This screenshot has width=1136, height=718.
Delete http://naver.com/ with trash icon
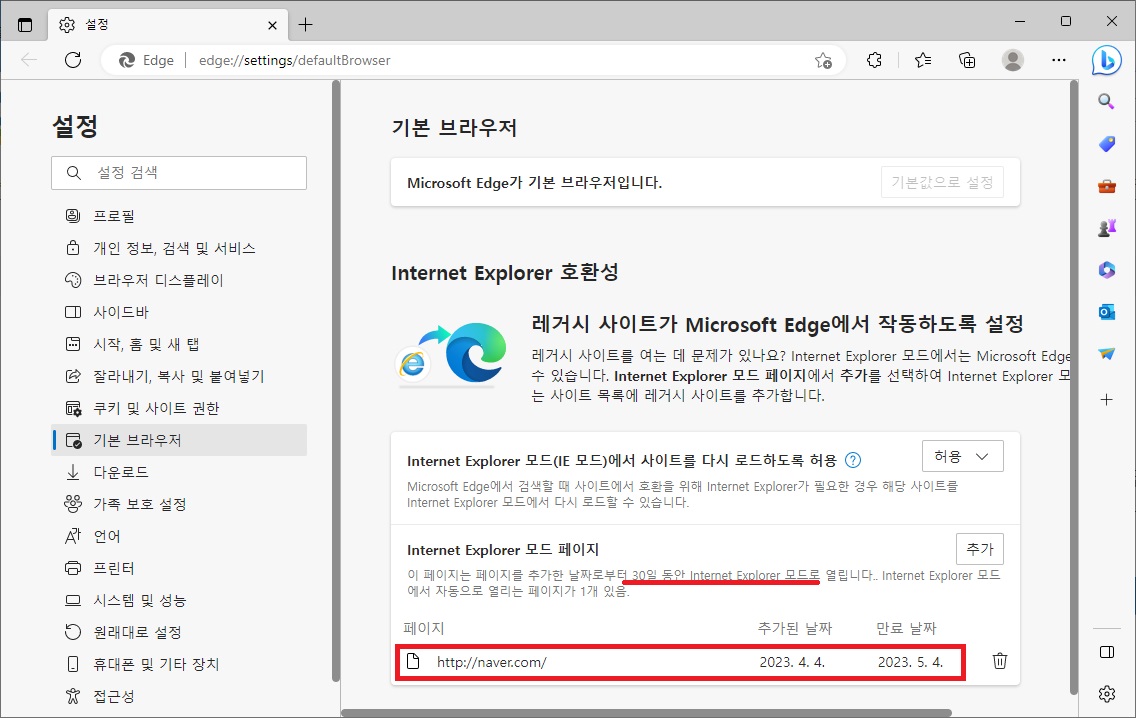[1000, 661]
